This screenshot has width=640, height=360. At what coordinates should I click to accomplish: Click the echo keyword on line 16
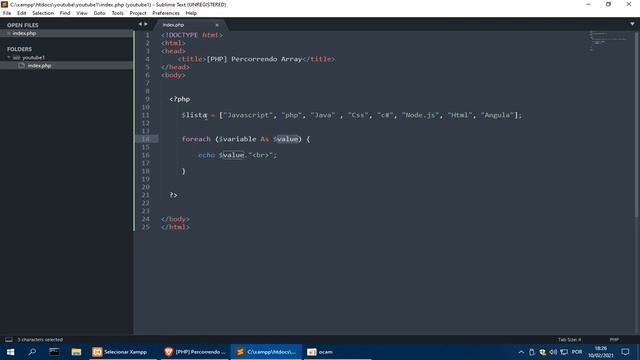coord(207,155)
